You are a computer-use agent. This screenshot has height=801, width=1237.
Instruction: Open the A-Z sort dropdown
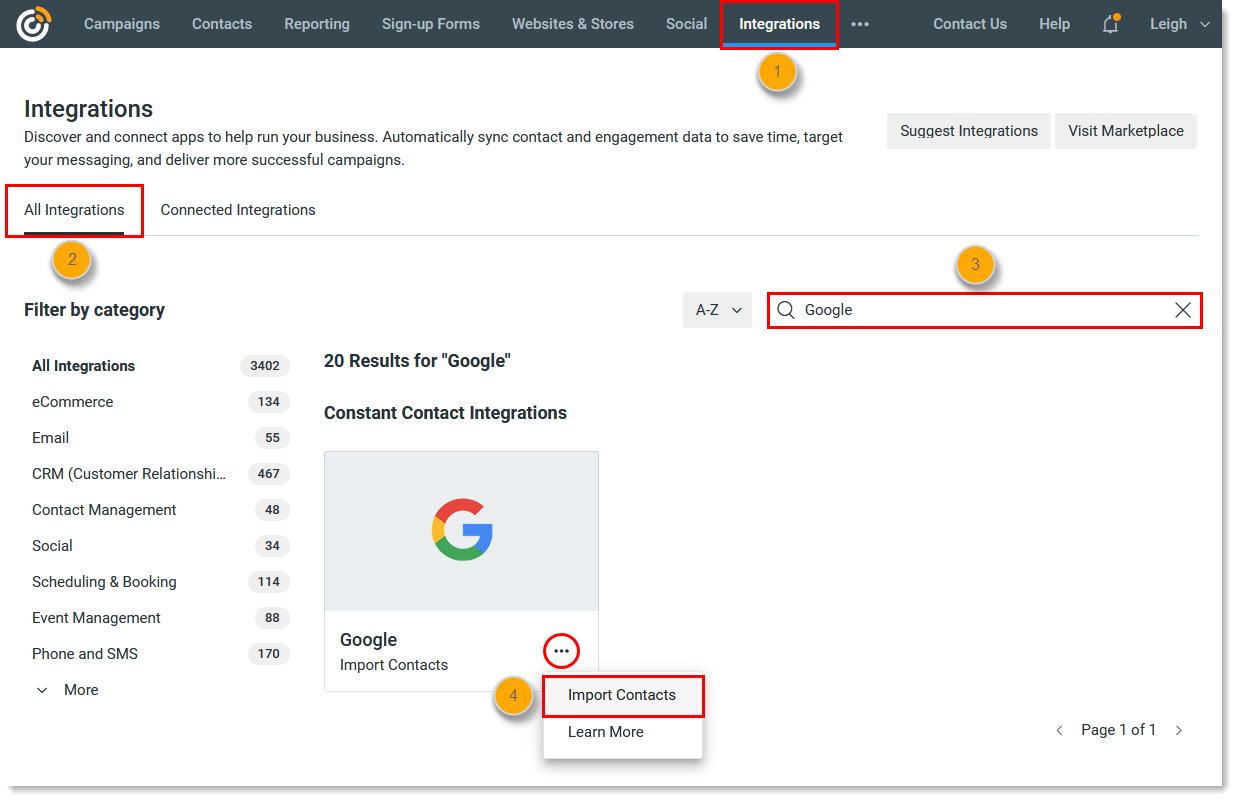click(x=717, y=310)
